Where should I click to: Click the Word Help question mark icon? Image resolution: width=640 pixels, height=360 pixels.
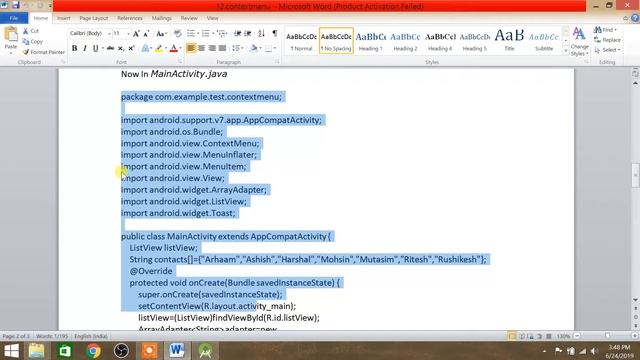[x=635, y=18]
